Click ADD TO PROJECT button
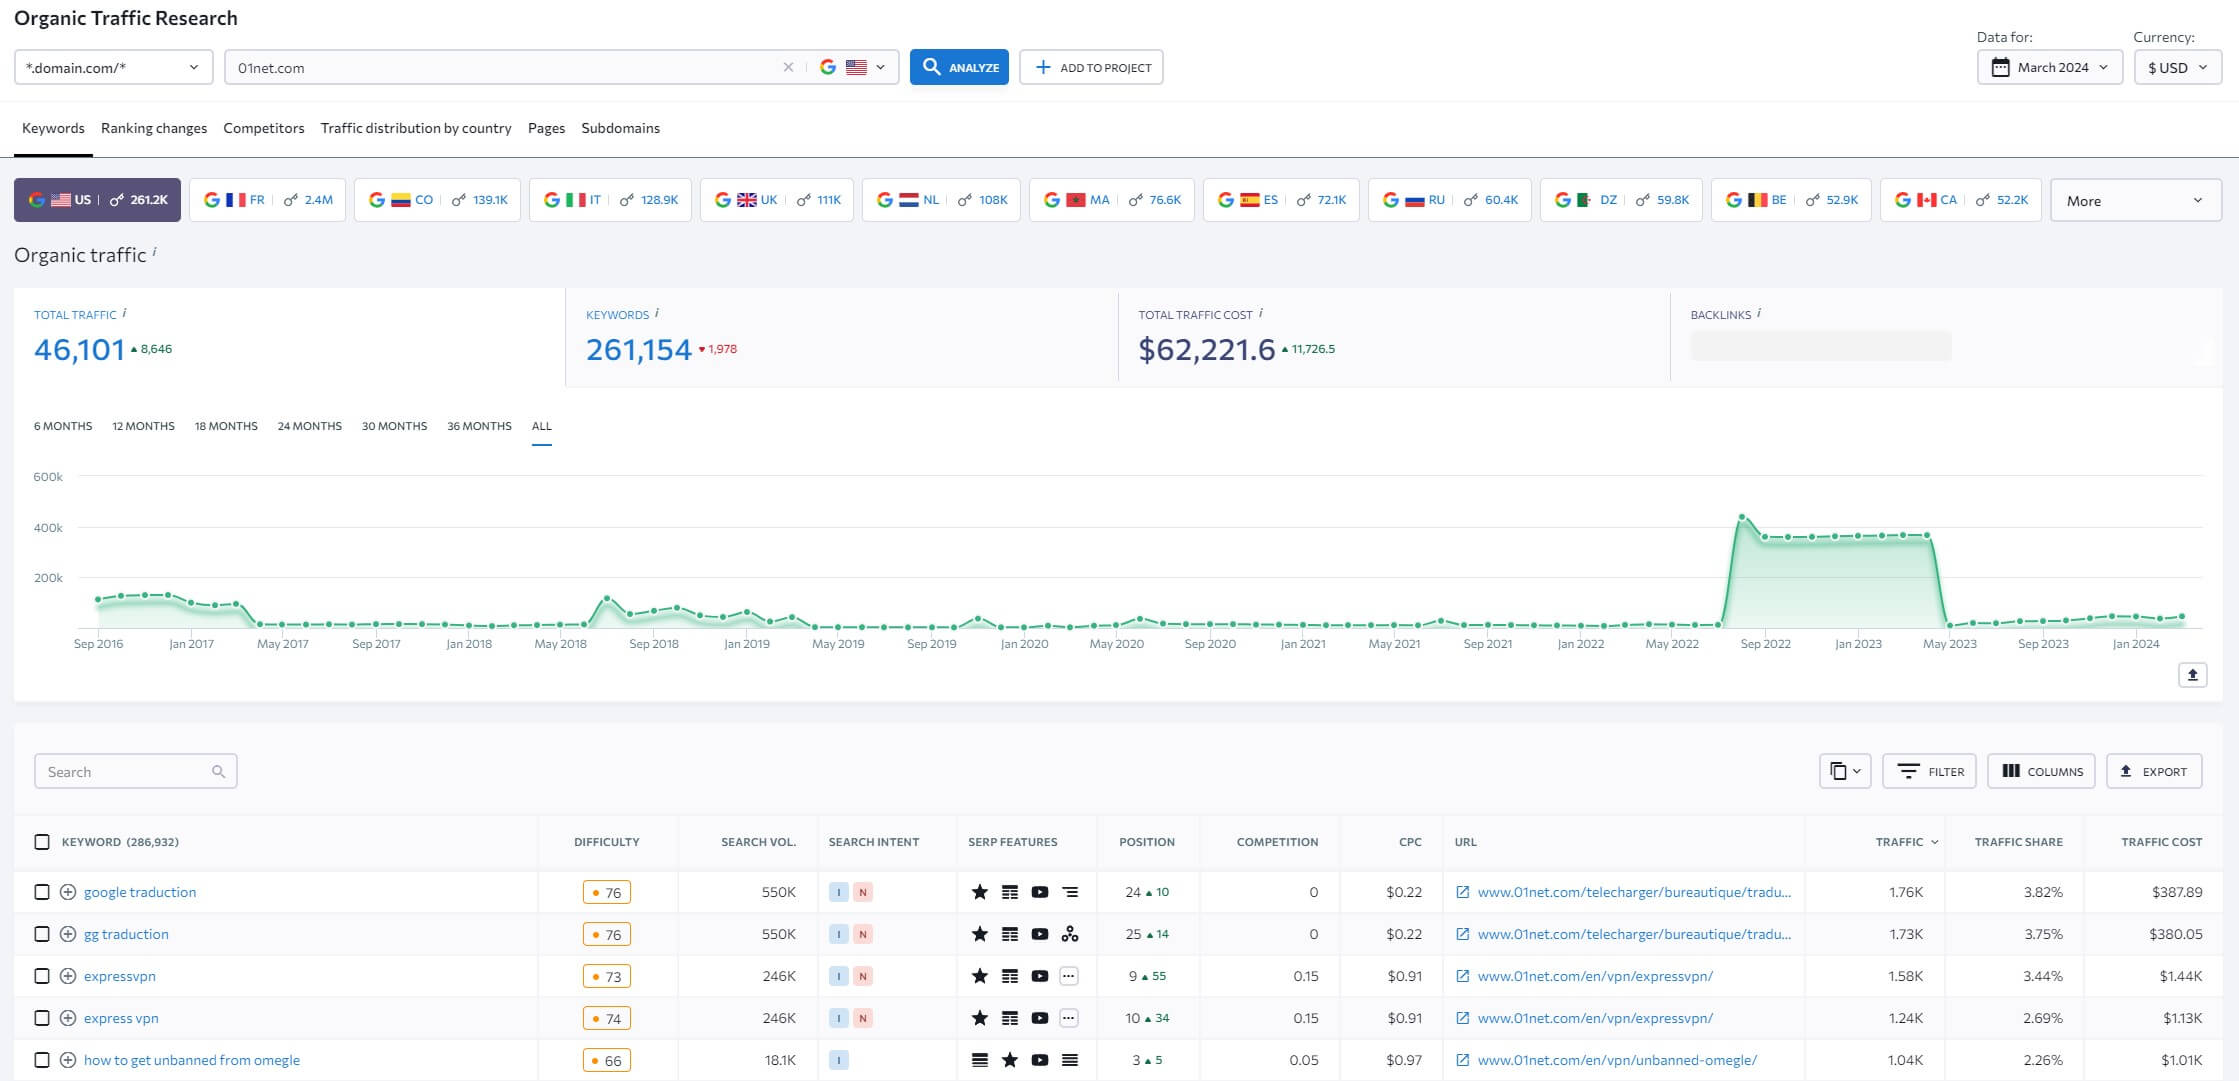 [x=1091, y=67]
